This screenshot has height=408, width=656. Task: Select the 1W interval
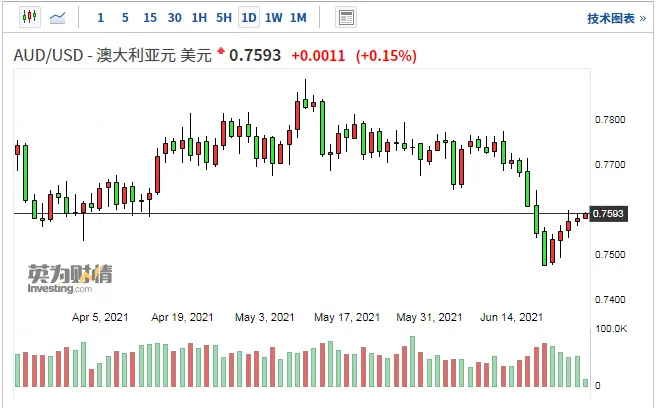click(274, 18)
